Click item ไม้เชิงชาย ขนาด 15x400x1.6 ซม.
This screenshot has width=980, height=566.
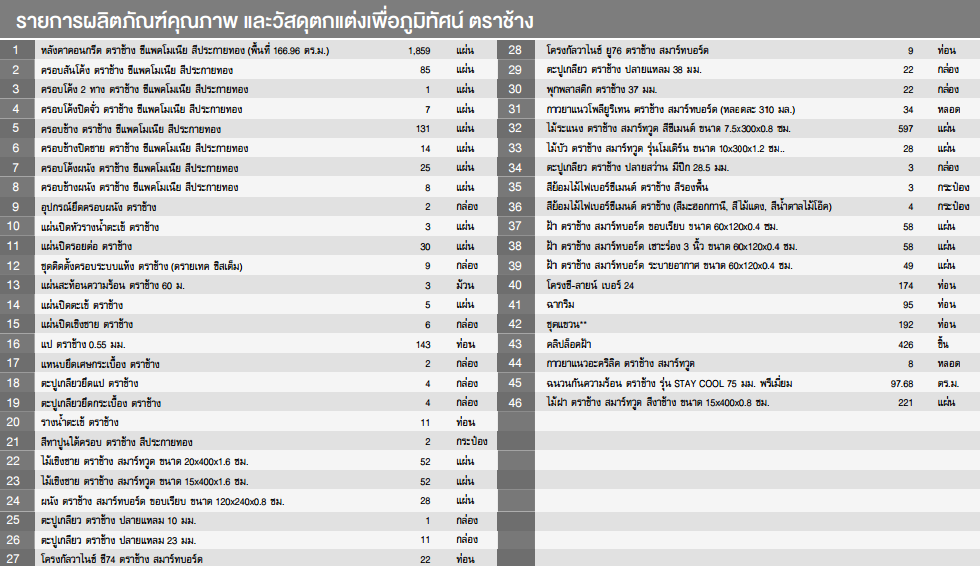144,481
